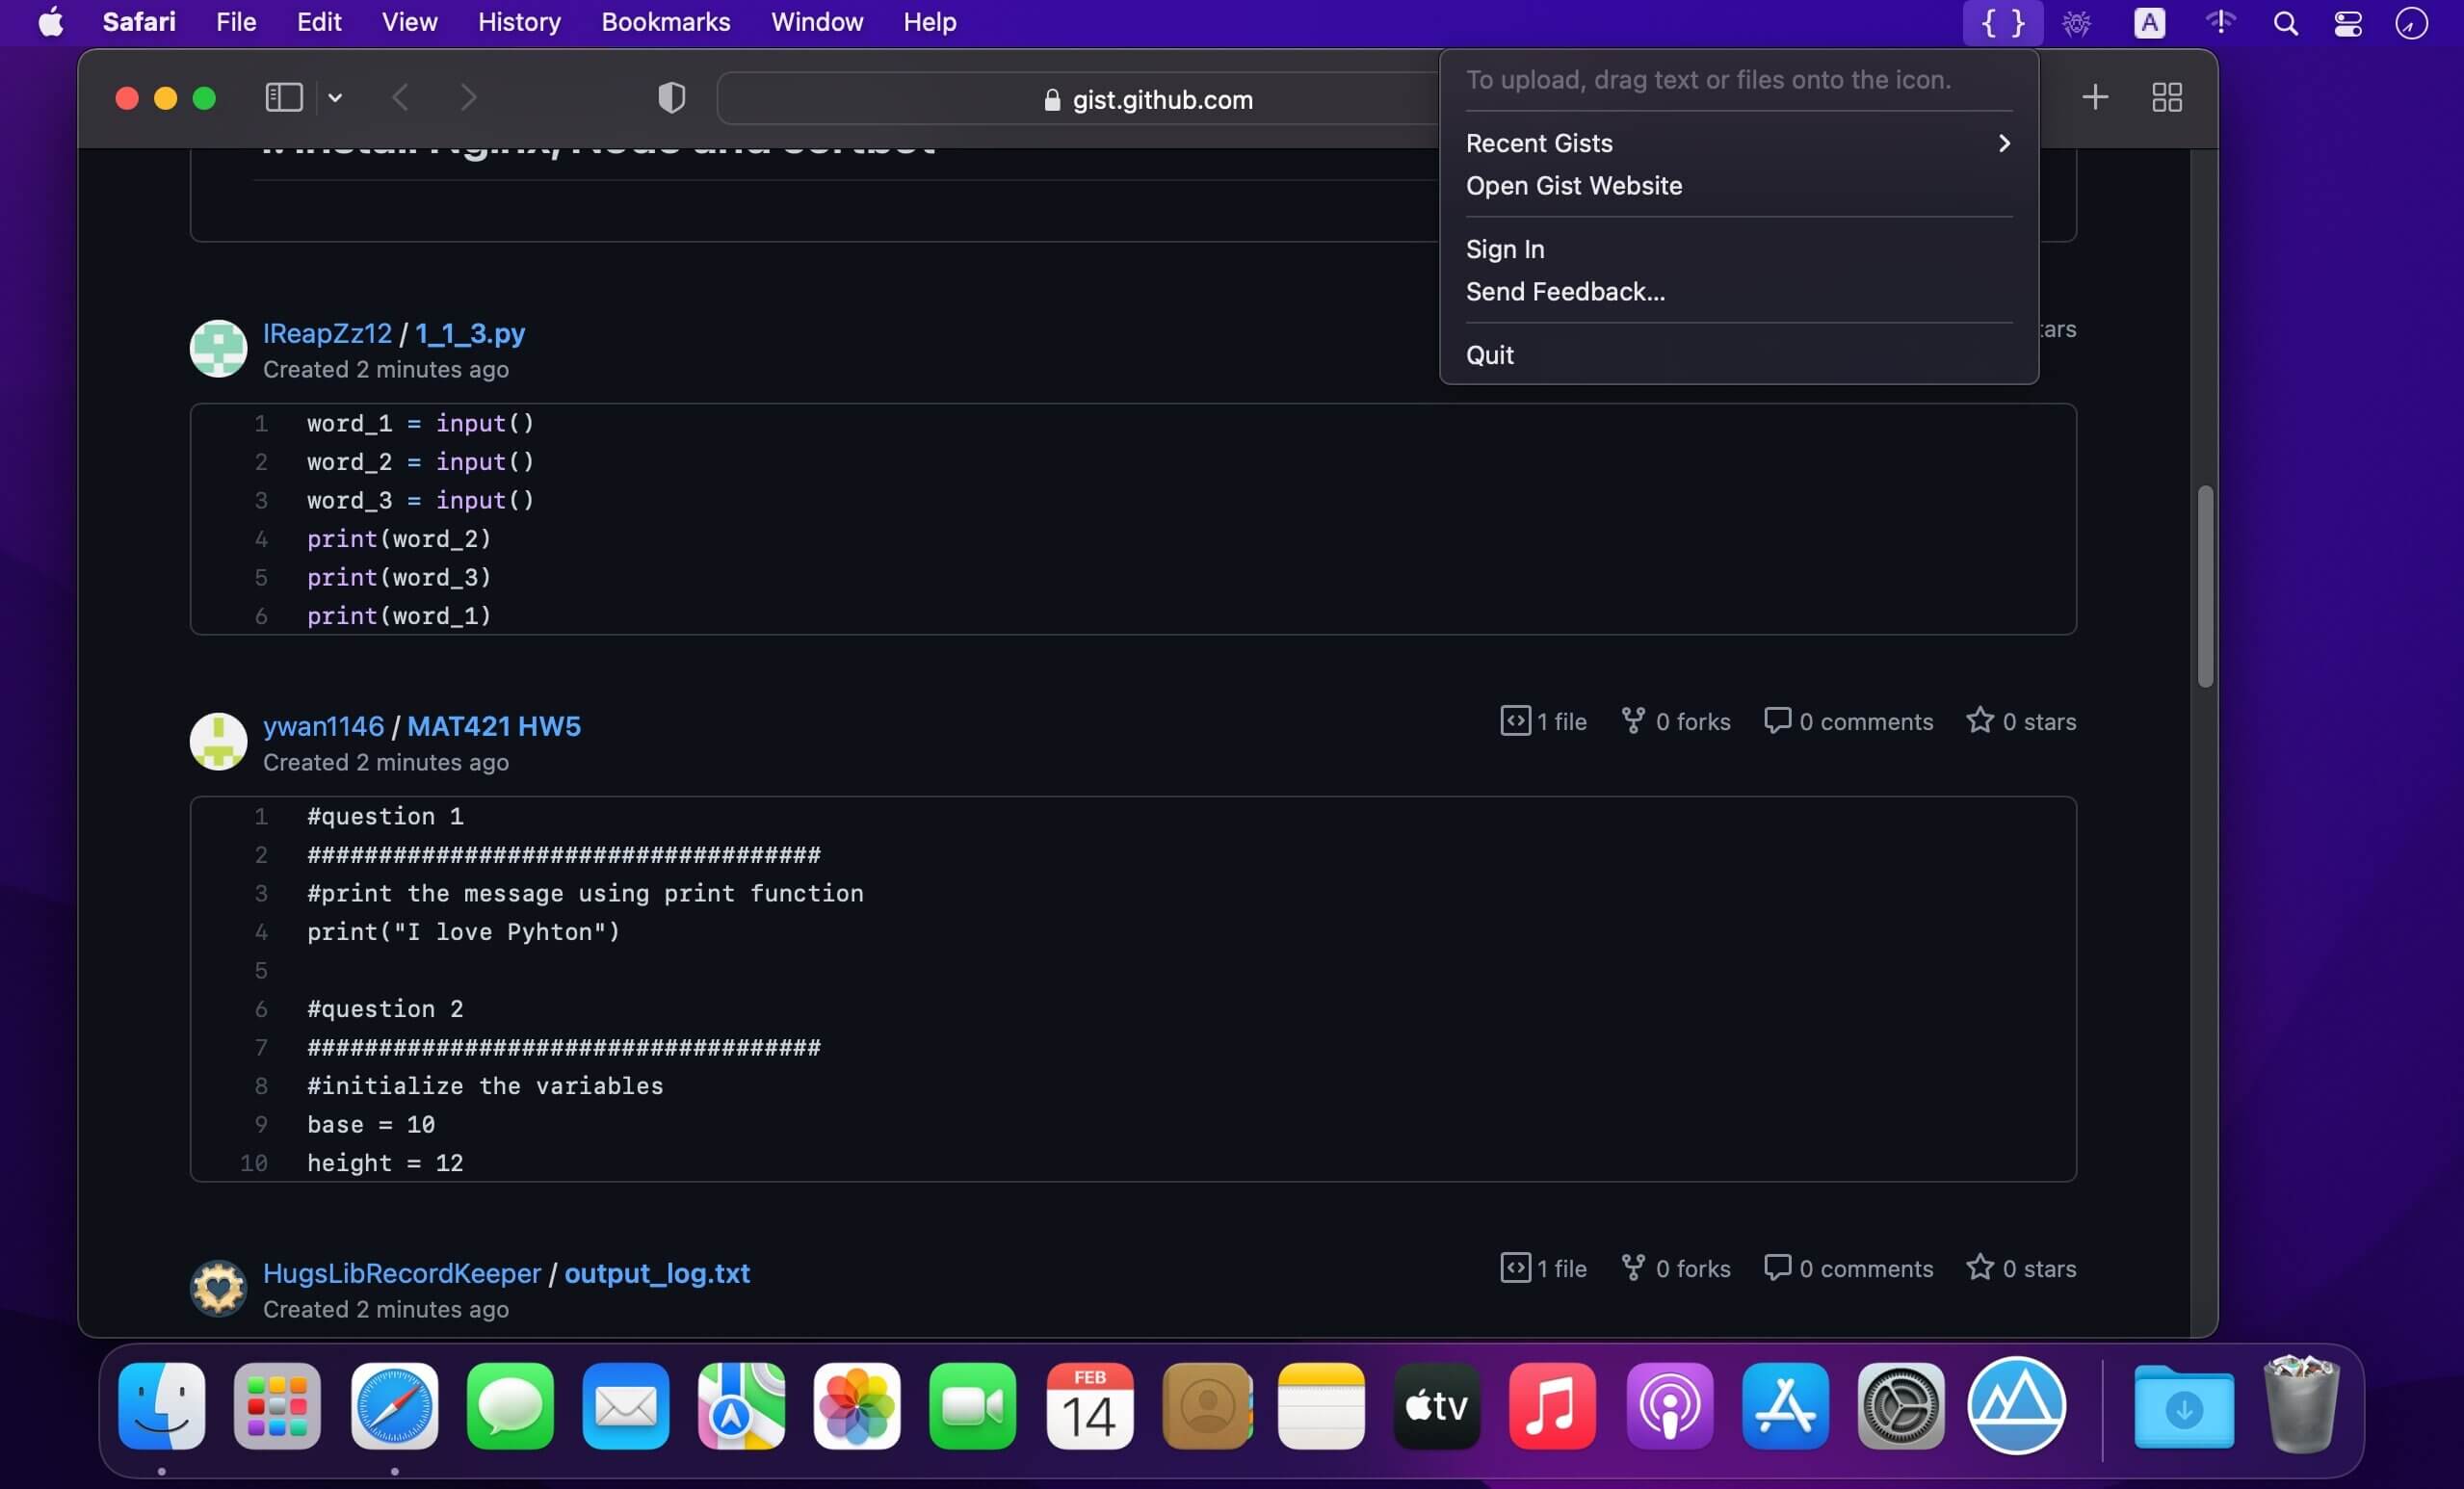Viewport: 2464px width, 1489px height.
Task: Open the History menu
Action: click(519, 22)
